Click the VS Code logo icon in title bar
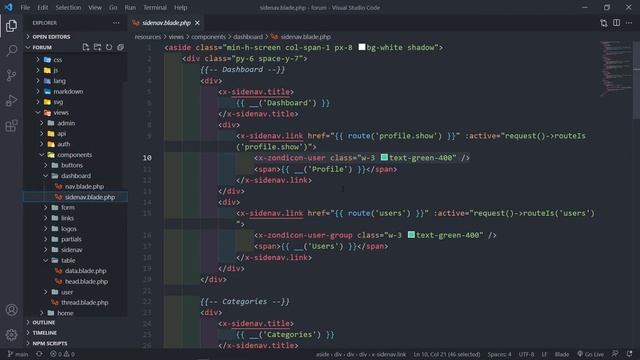Screen dimensions: 640x360 (8, 7)
